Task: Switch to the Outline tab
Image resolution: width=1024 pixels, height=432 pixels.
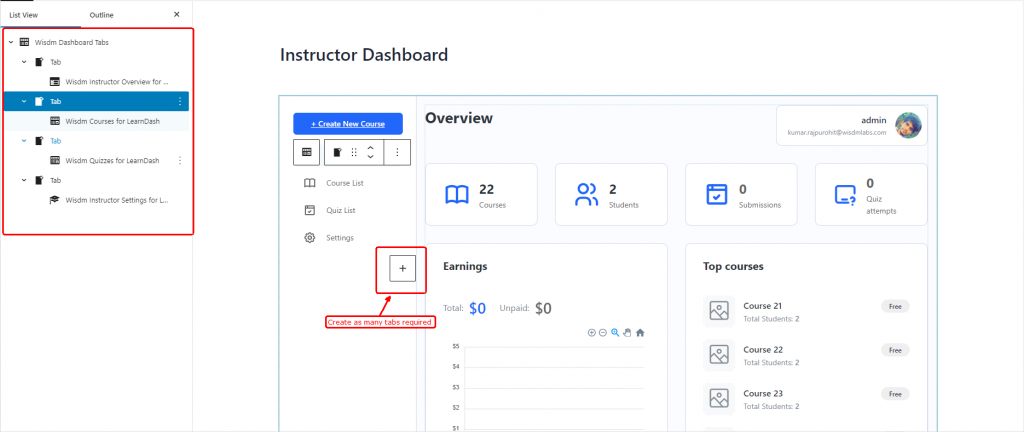Action: point(101,15)
